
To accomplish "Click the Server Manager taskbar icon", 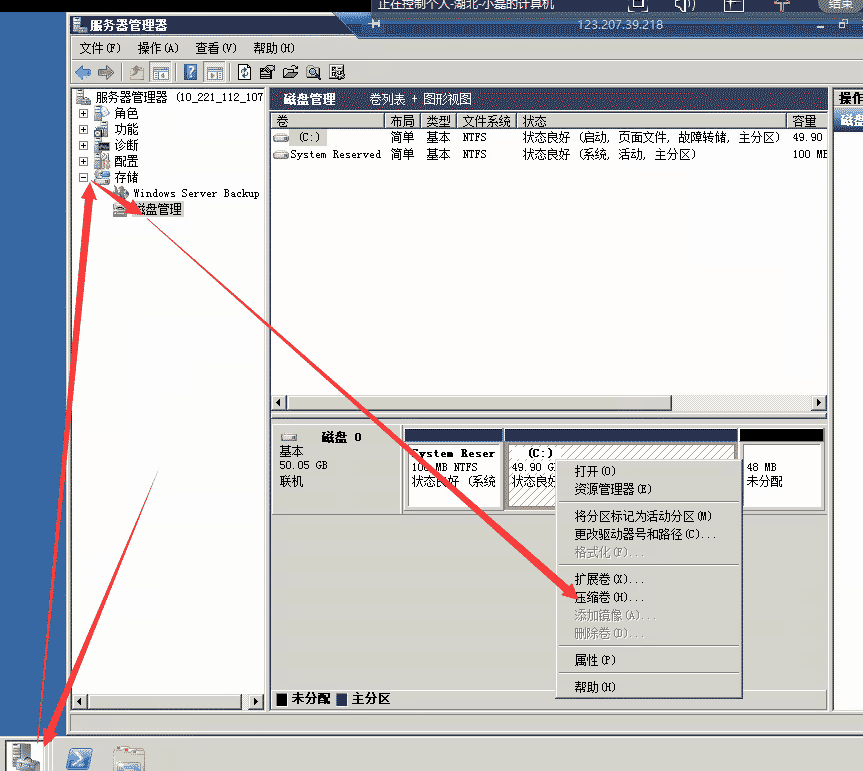I will [x=25, y=756].
